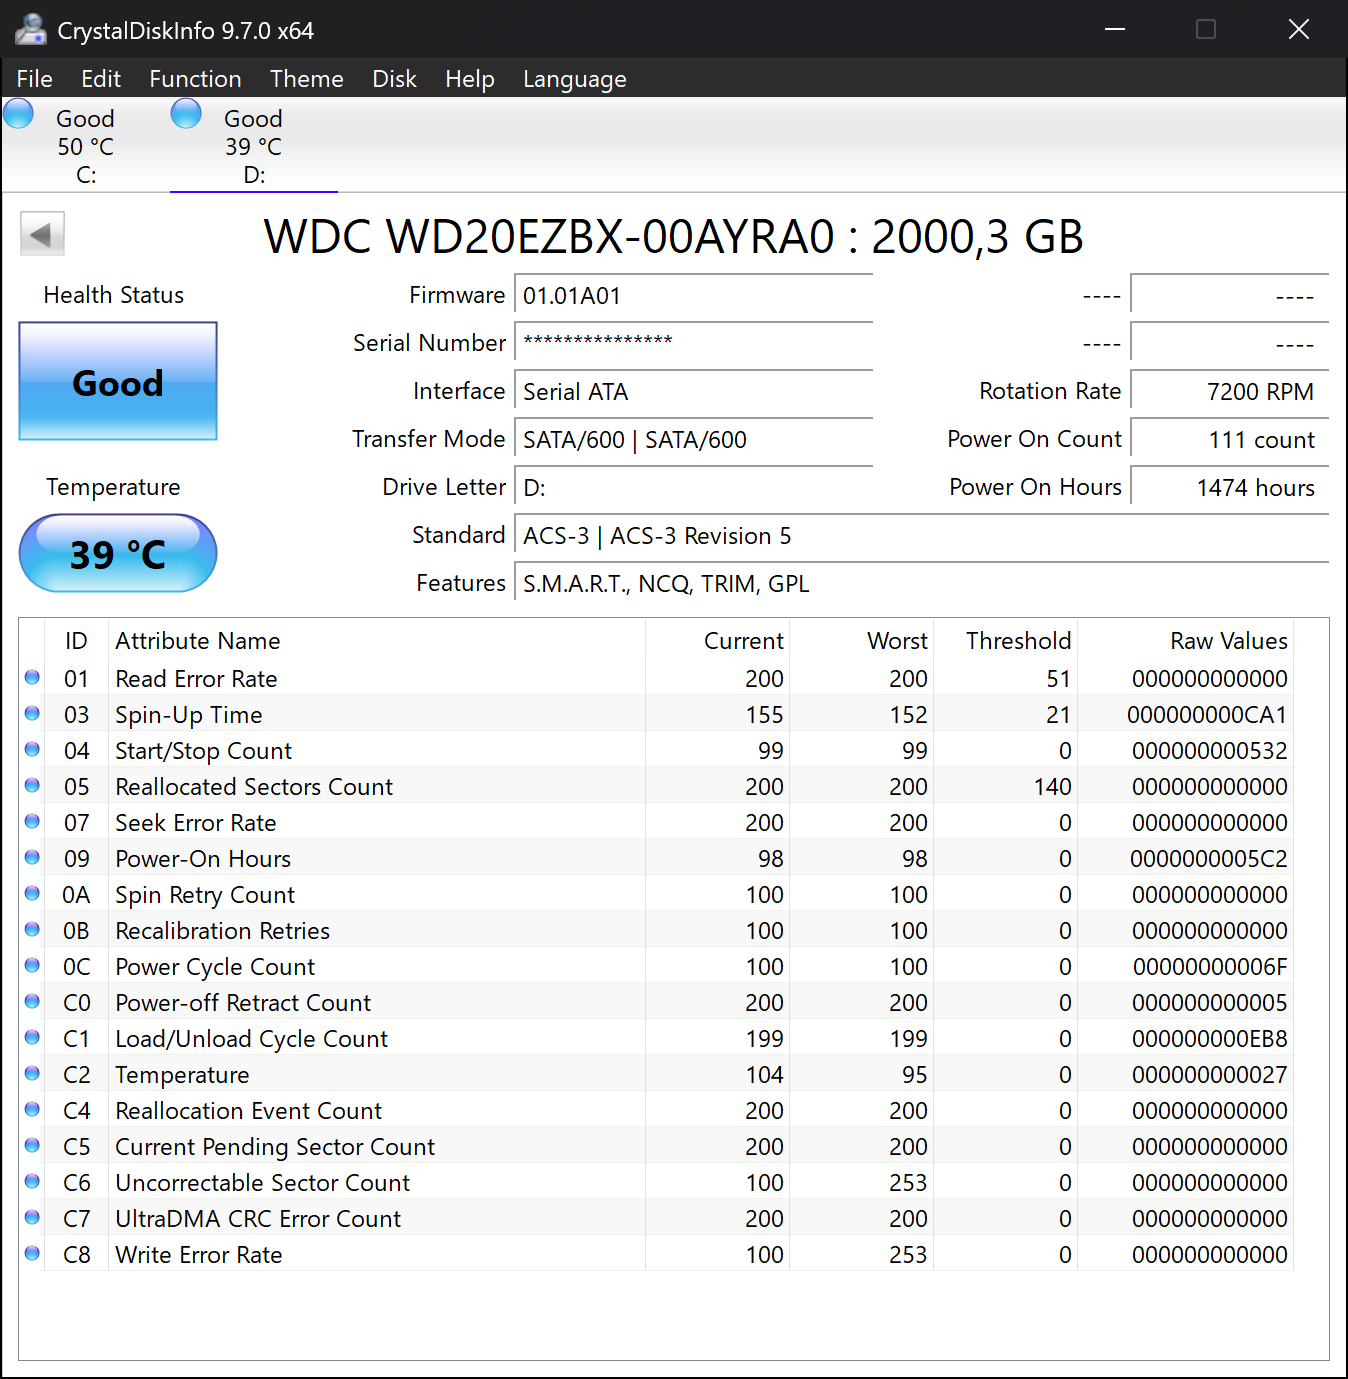The image size is (1348, 1379).
Task: Click the 39 °C temperature button
Action: (118, 553)
